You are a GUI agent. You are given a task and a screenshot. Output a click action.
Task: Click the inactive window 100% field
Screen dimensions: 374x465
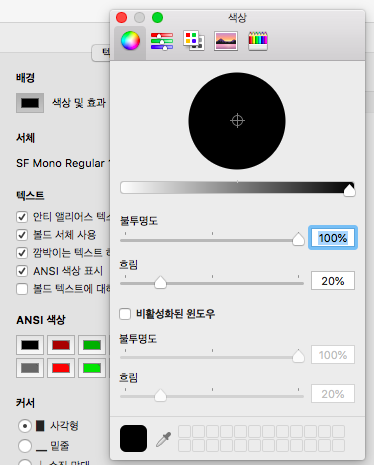tap(333, 355)
